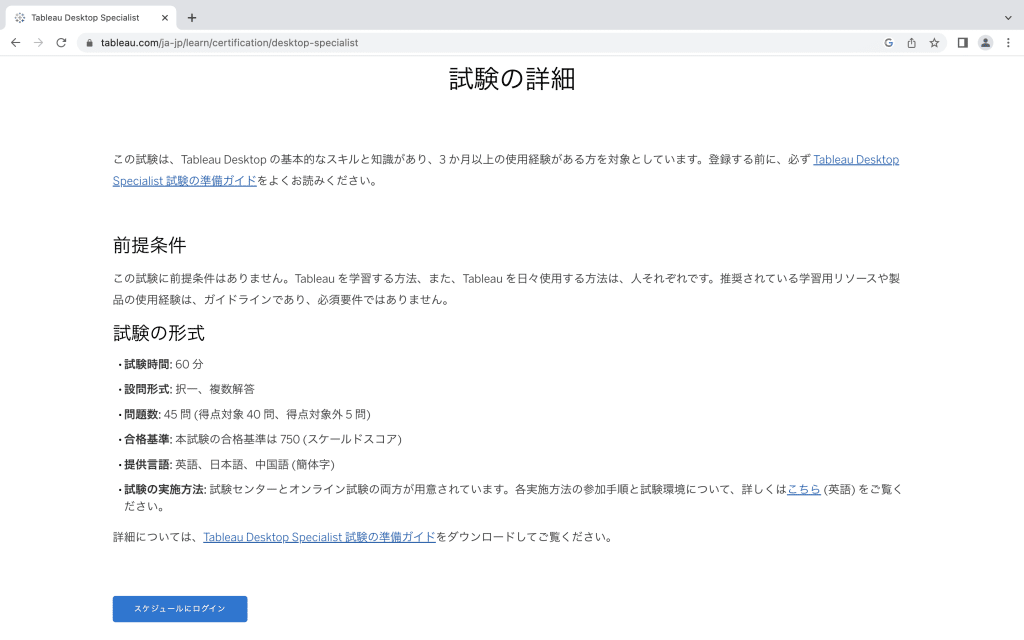
Task: Close the Tableau Desktop Specialist tab
Action: pos(165,18)
